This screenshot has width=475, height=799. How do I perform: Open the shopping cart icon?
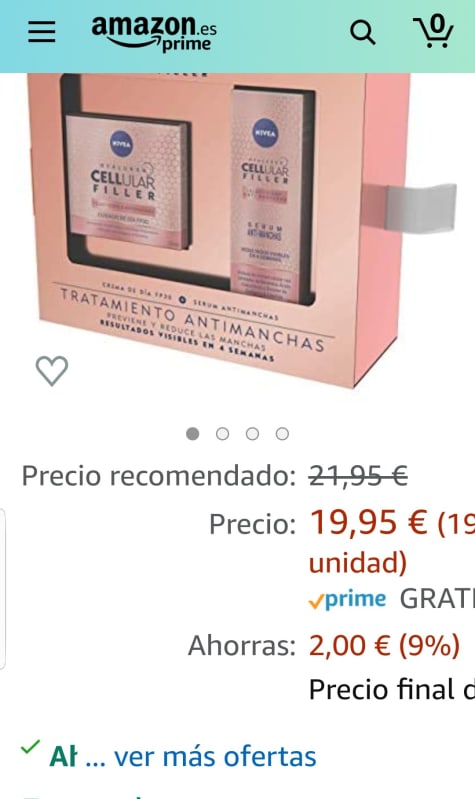point(433,32)
